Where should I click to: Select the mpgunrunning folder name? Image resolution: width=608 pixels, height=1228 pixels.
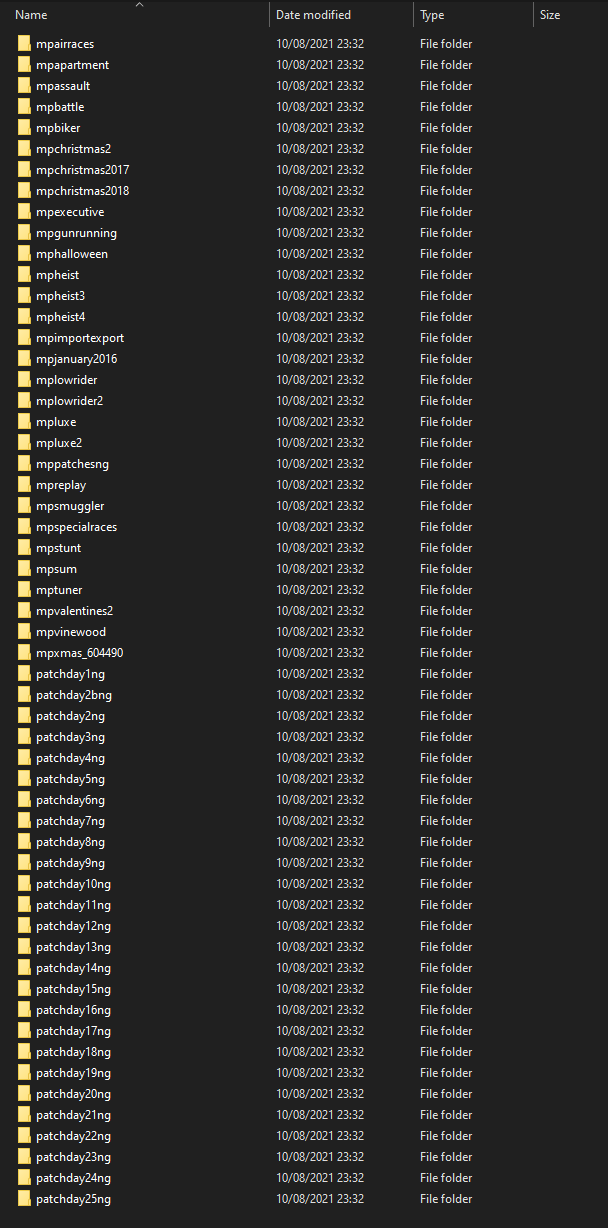coord(76,233)
